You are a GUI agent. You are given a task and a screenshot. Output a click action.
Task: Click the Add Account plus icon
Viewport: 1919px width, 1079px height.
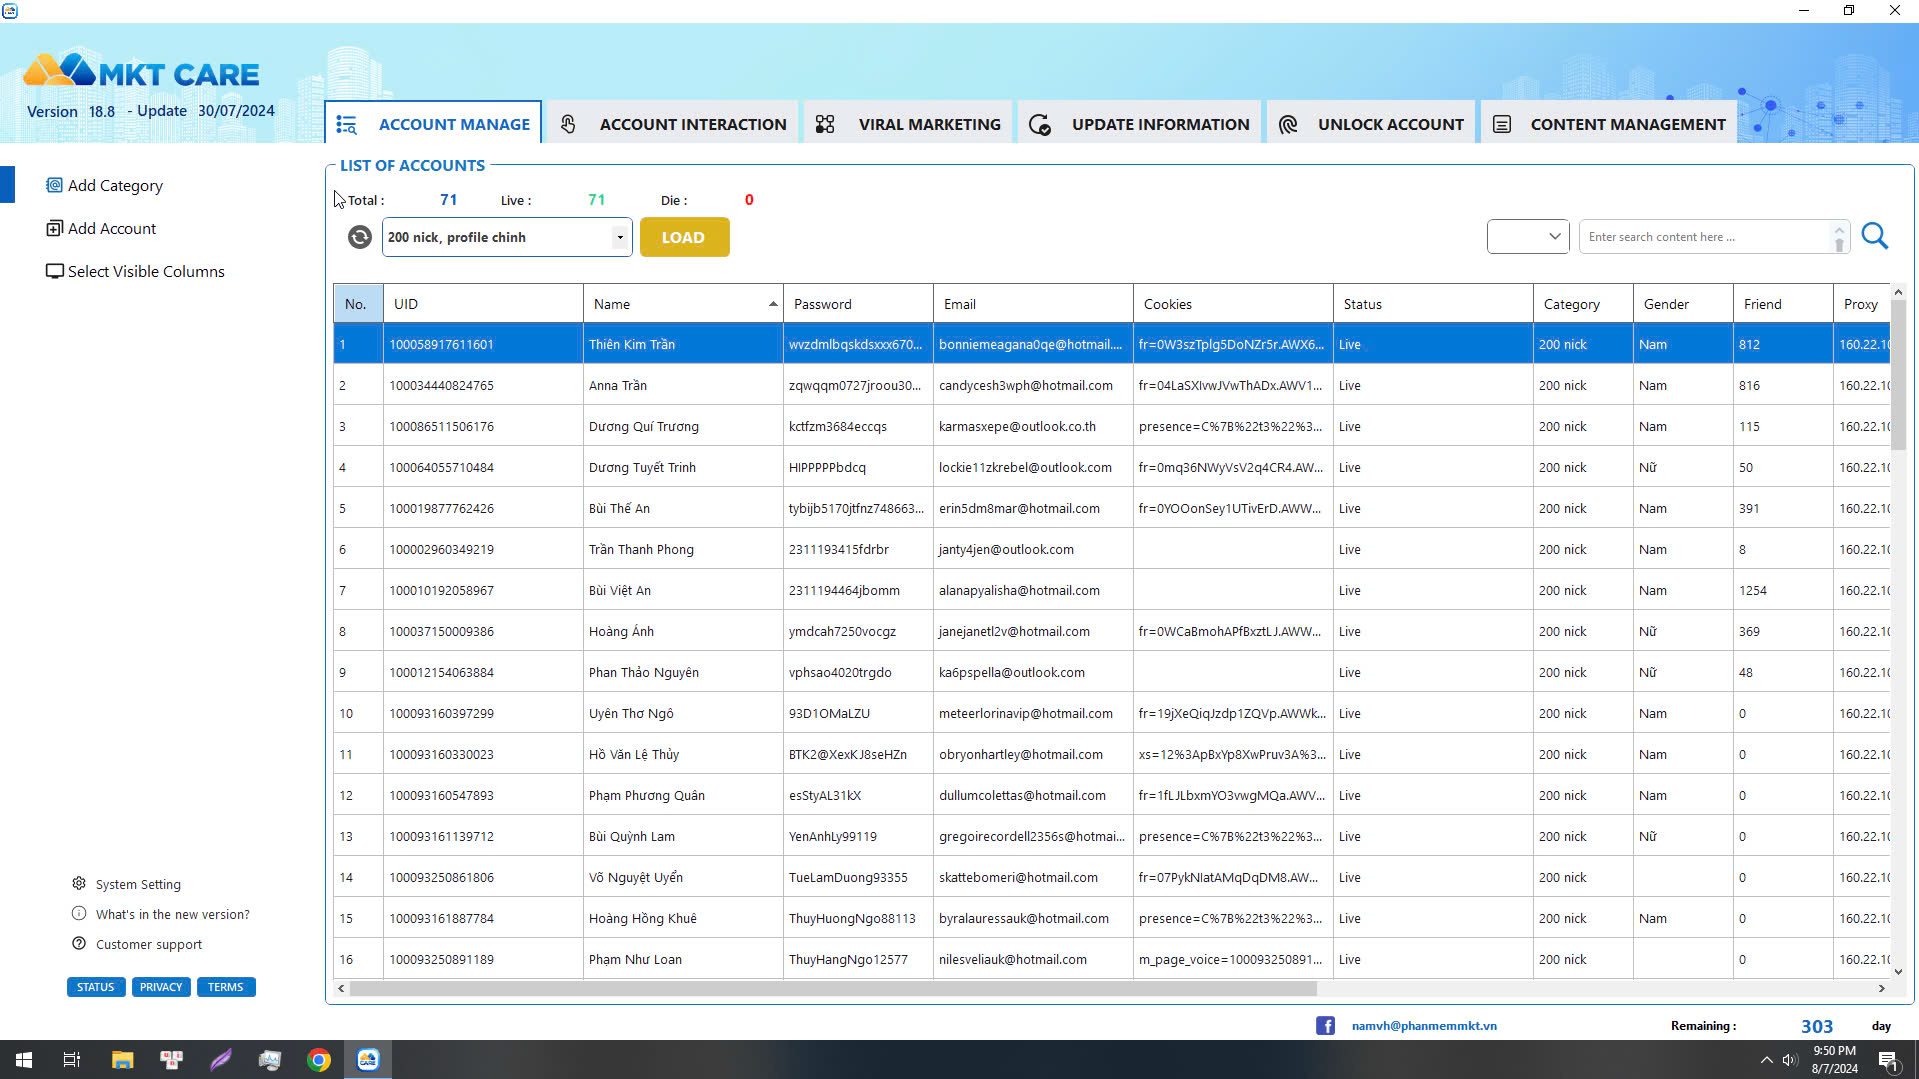[55, 228]
